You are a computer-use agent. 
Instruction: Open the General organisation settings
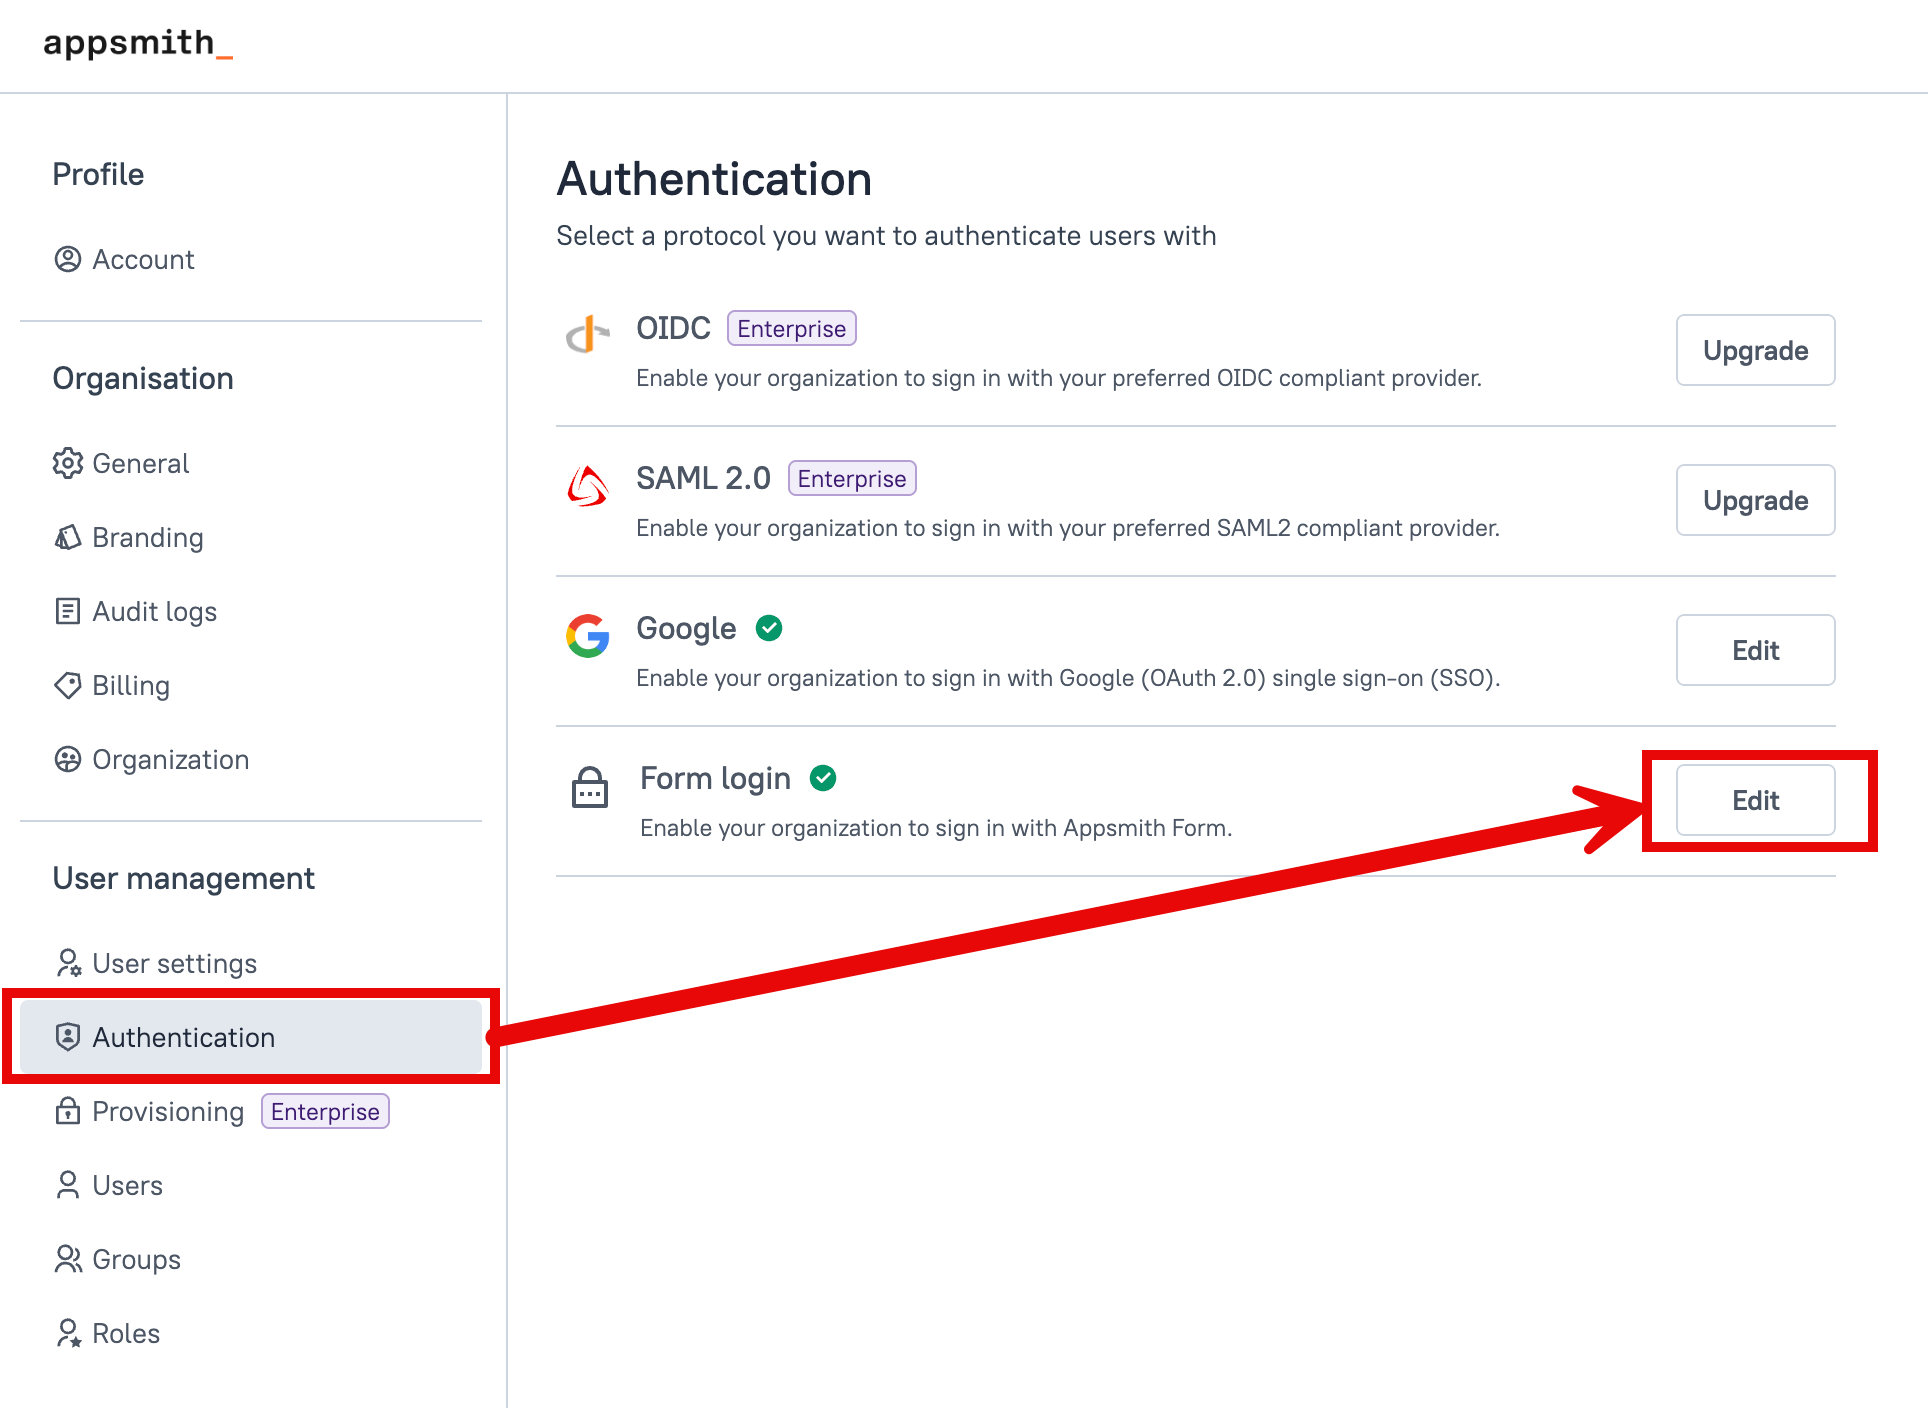[251, 463]
